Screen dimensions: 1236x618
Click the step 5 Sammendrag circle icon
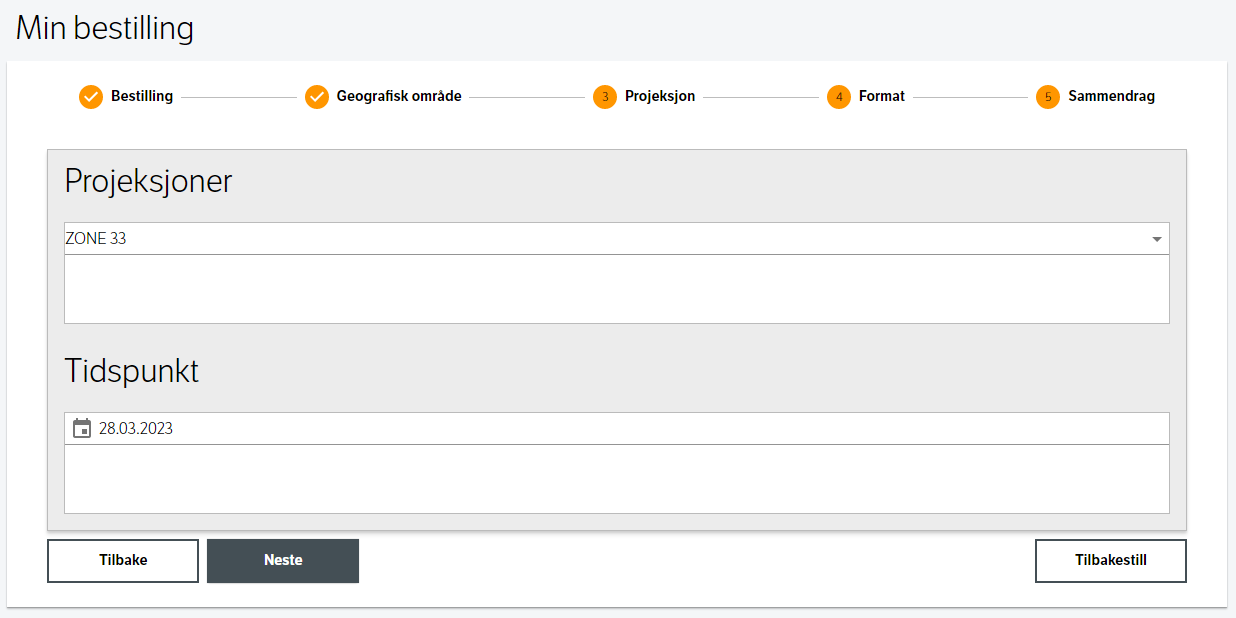point(1048,97)
